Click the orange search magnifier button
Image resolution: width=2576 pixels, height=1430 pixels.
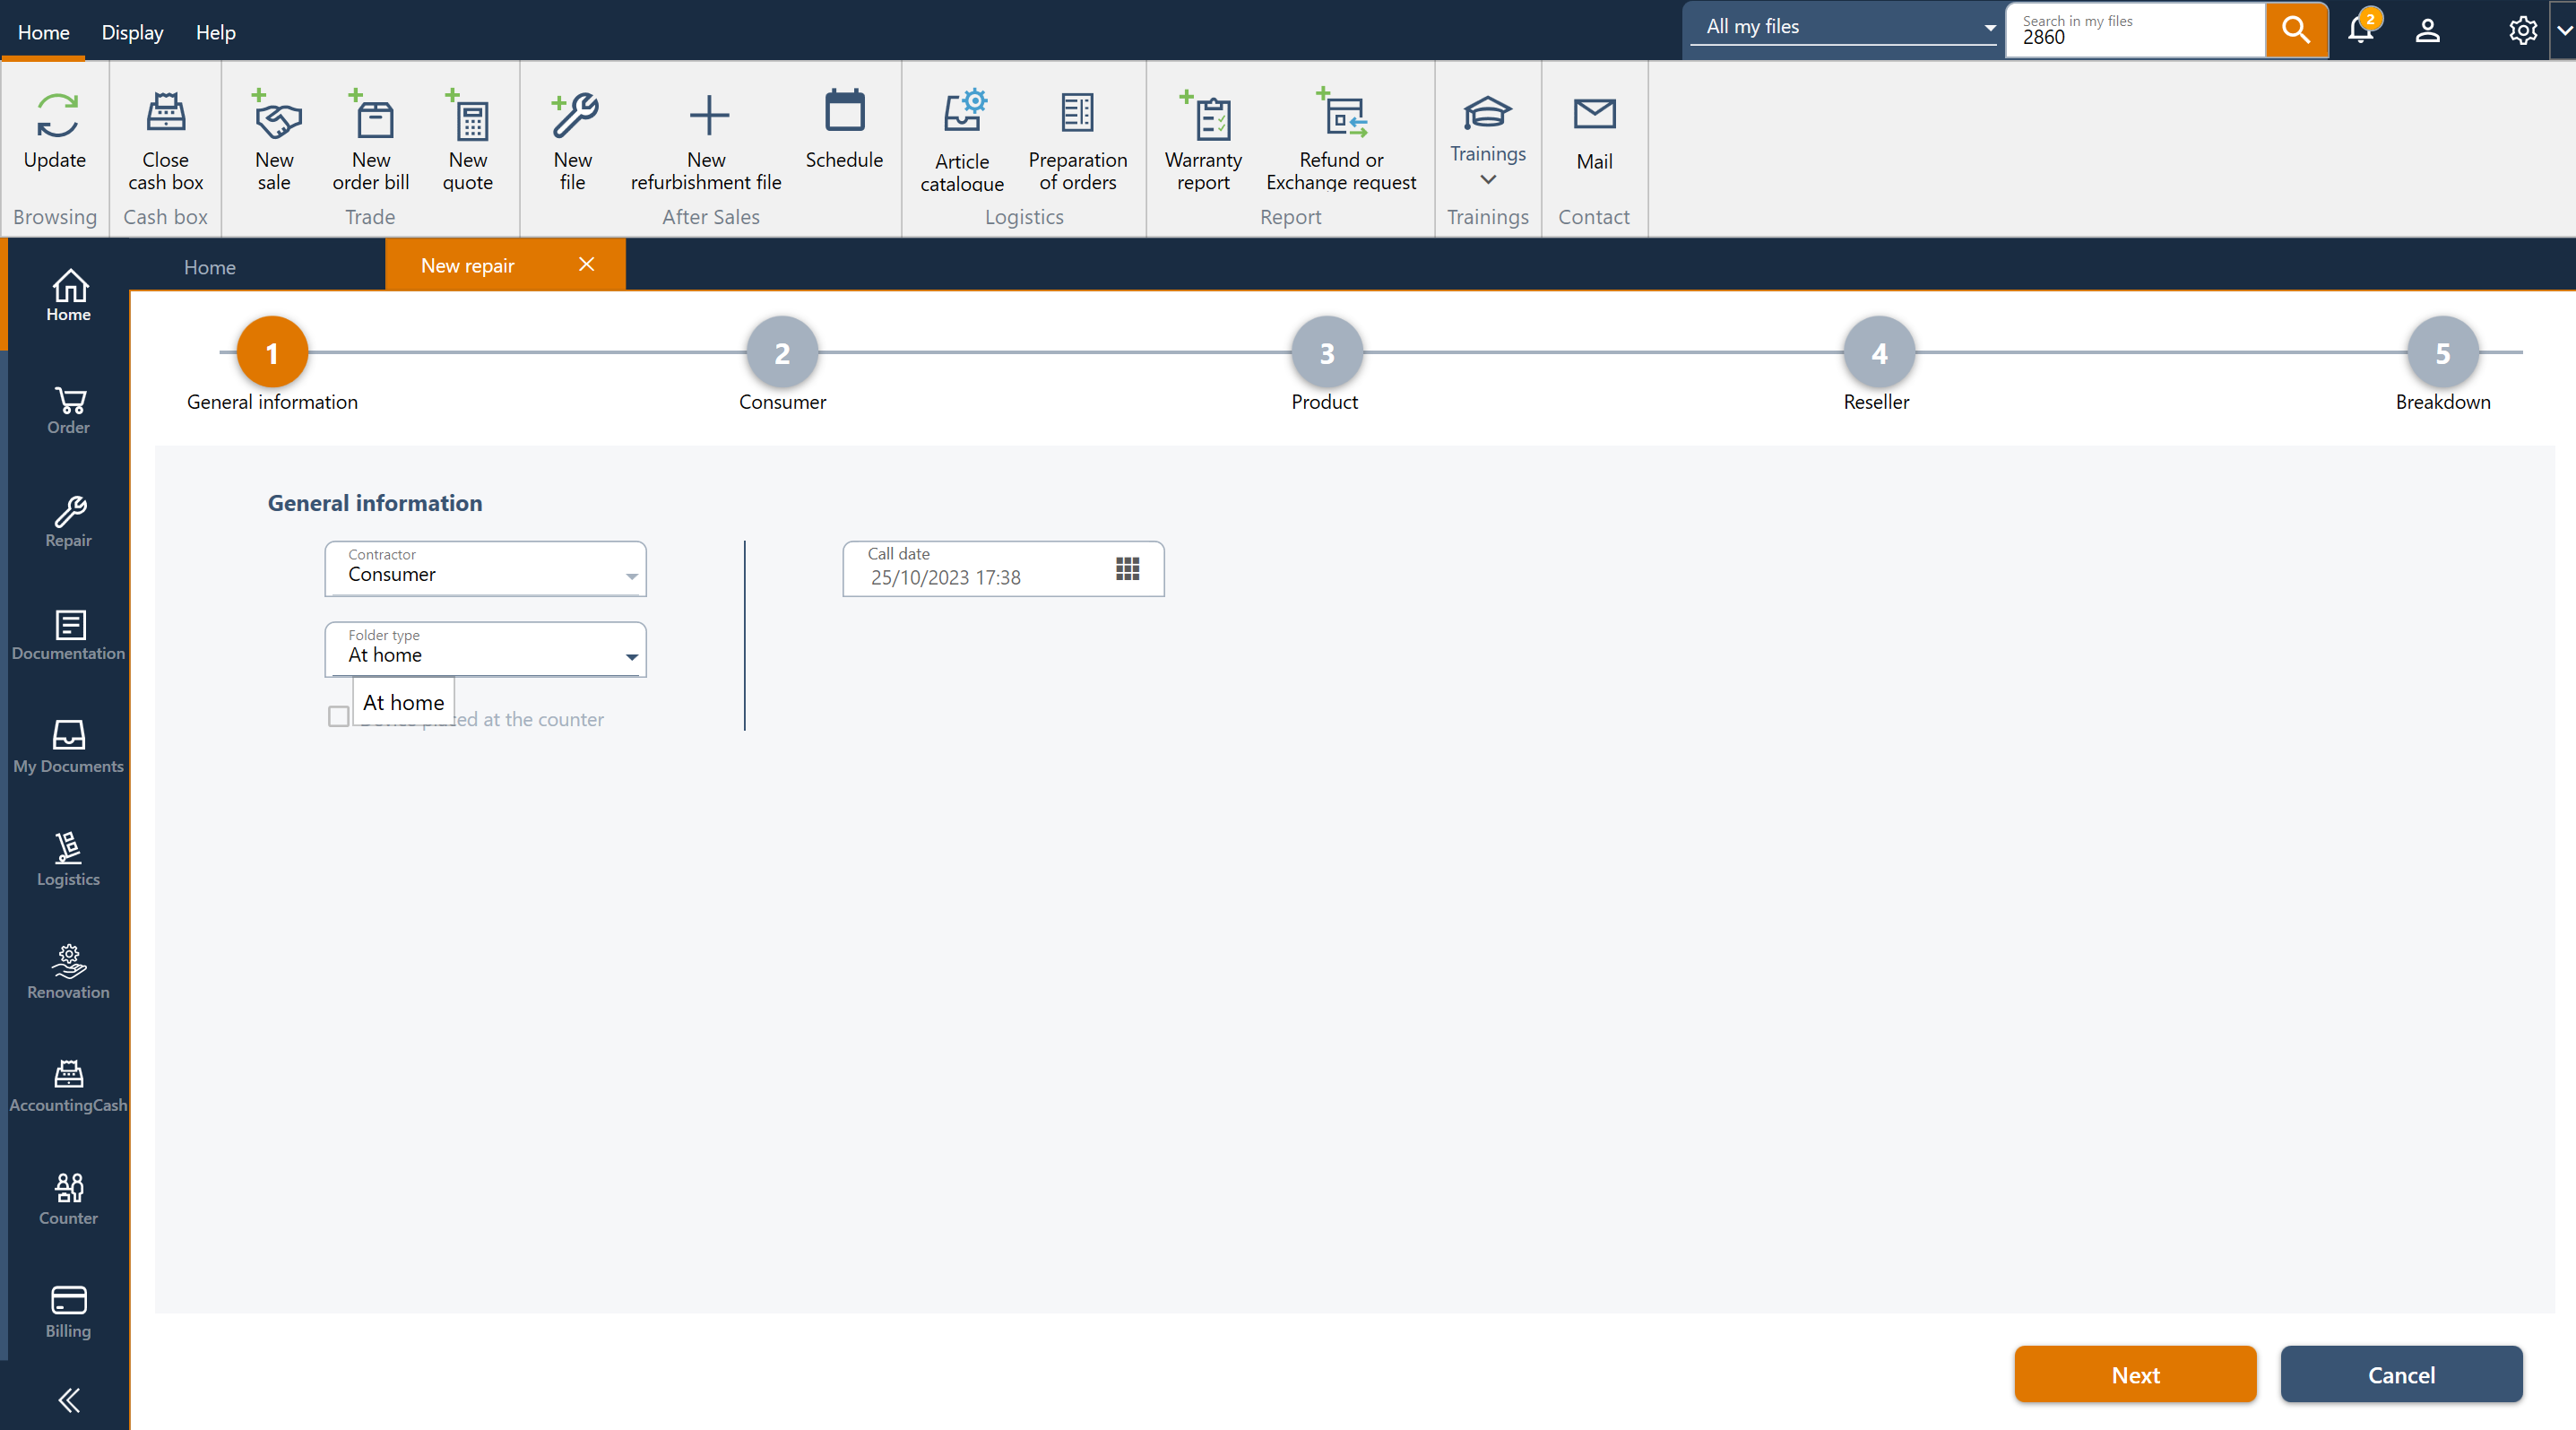tap(2296, 30)
